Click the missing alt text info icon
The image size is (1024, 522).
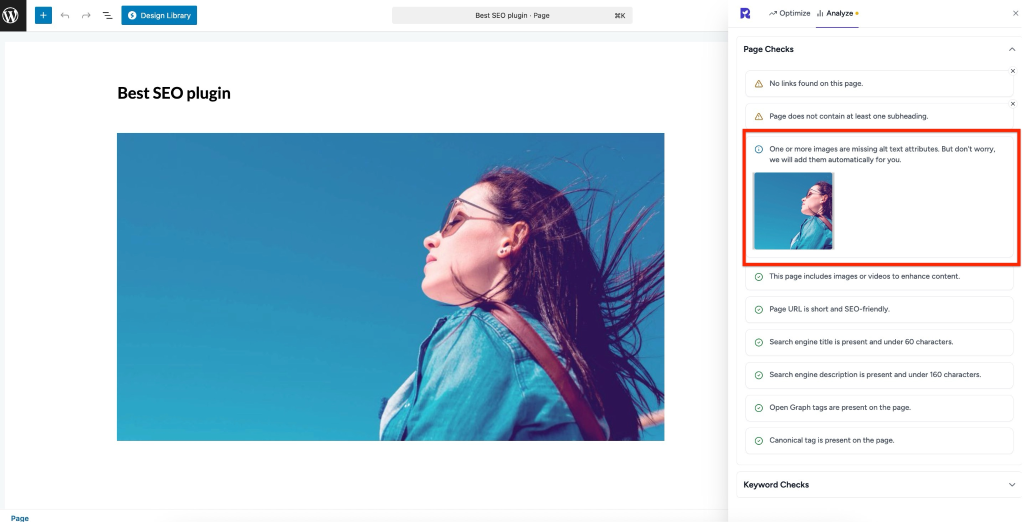[759, 149]
